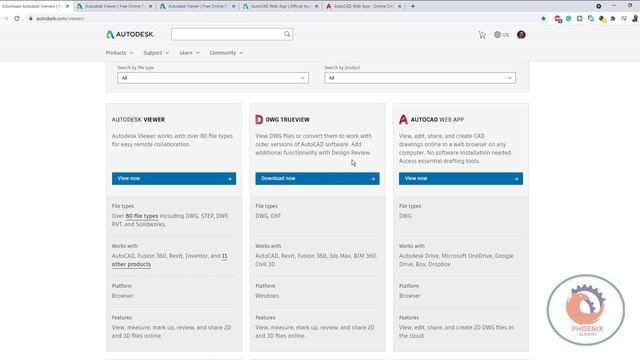Open a new browser tab with the plus button
Image resolution: width=640 pixels, height=360 pixels.
pyautogui.click(x=413, y=6)
